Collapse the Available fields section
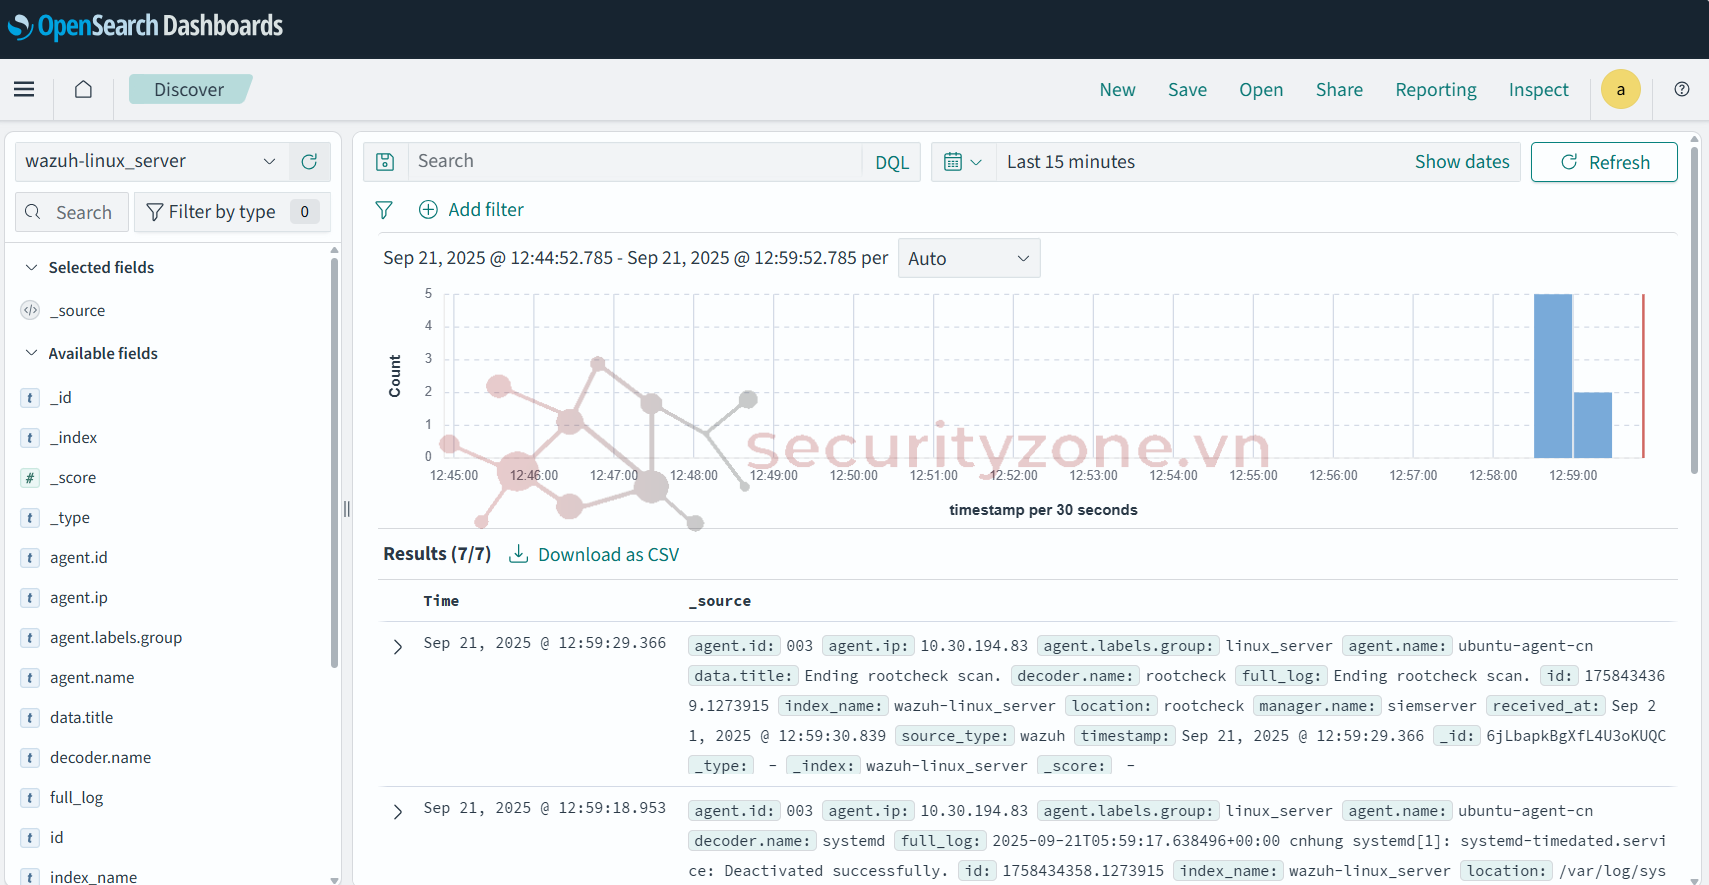 32,354
